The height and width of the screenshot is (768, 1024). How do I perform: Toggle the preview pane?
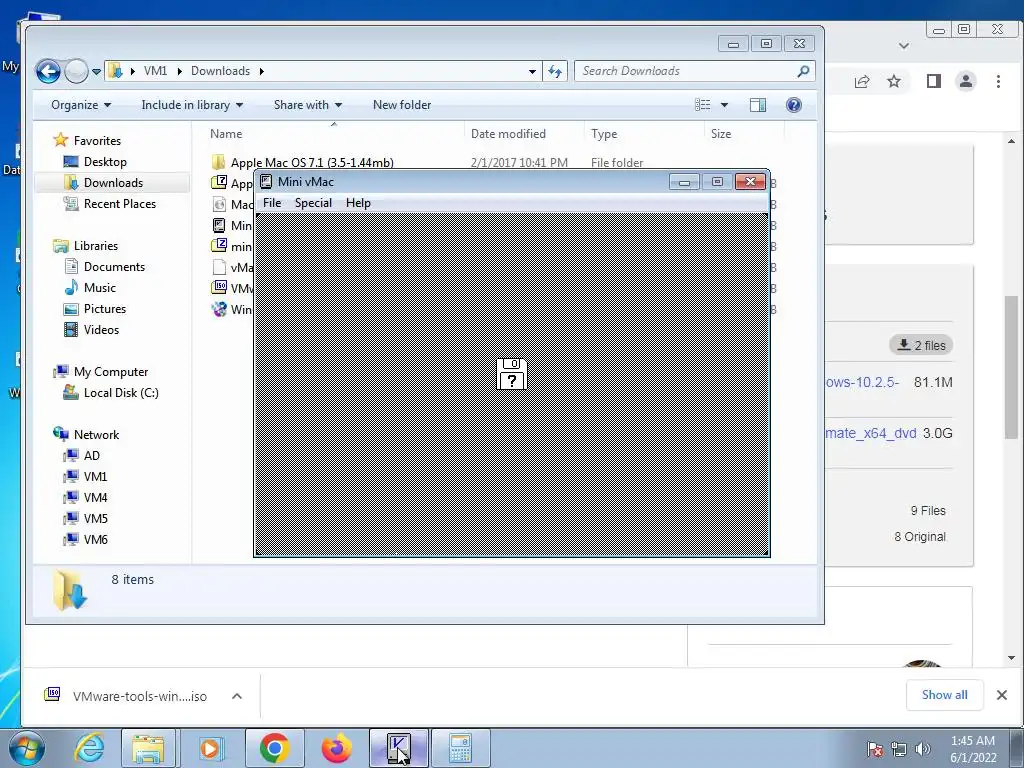tap(758, 104)
